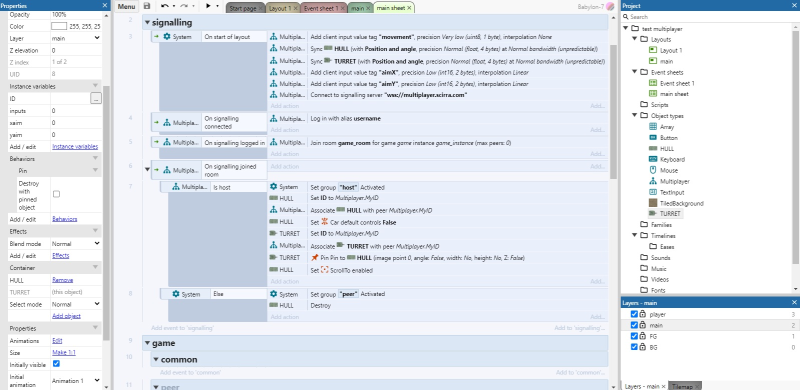Click the System icon in event 3
This screenshot has width=800, height=390.
[167, 37]
